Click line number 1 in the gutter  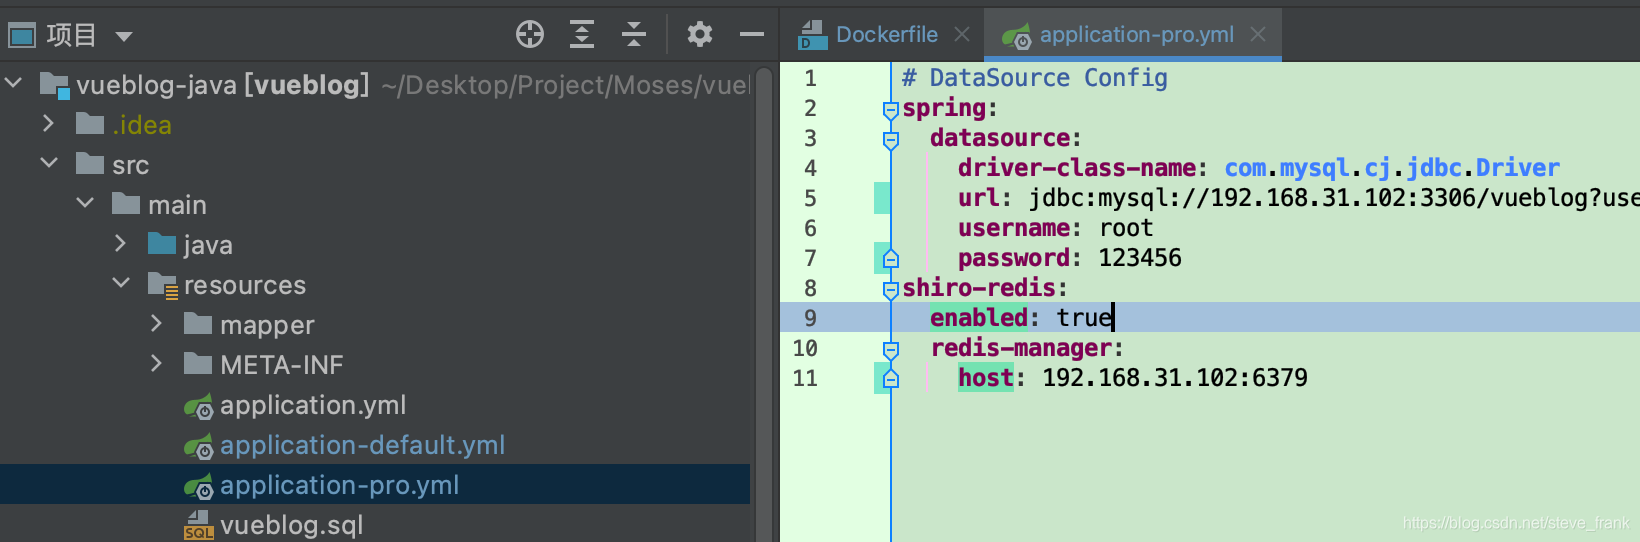810,78
